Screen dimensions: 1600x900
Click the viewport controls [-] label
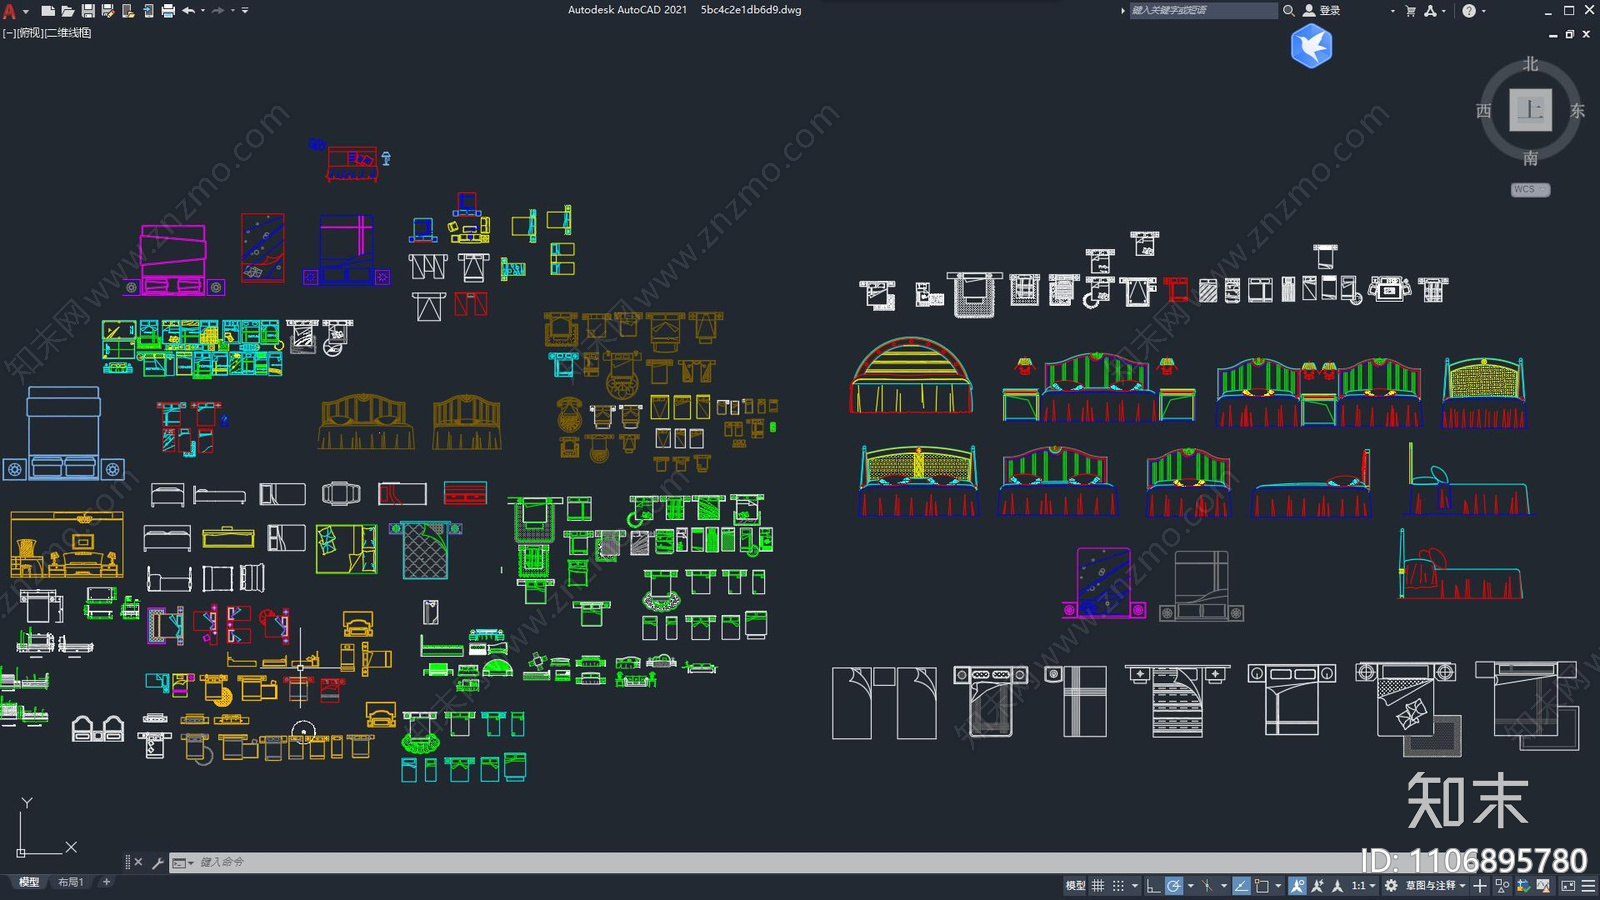point(9,33)
